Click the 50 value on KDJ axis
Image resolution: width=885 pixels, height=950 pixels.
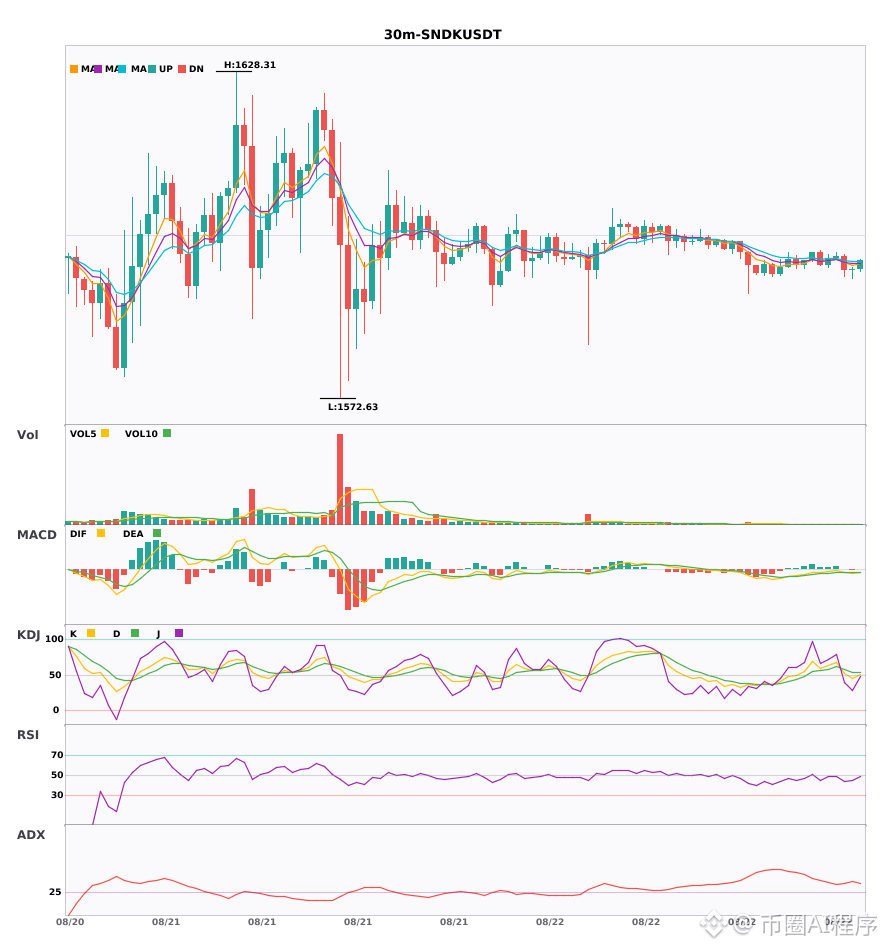coord(55,675)
